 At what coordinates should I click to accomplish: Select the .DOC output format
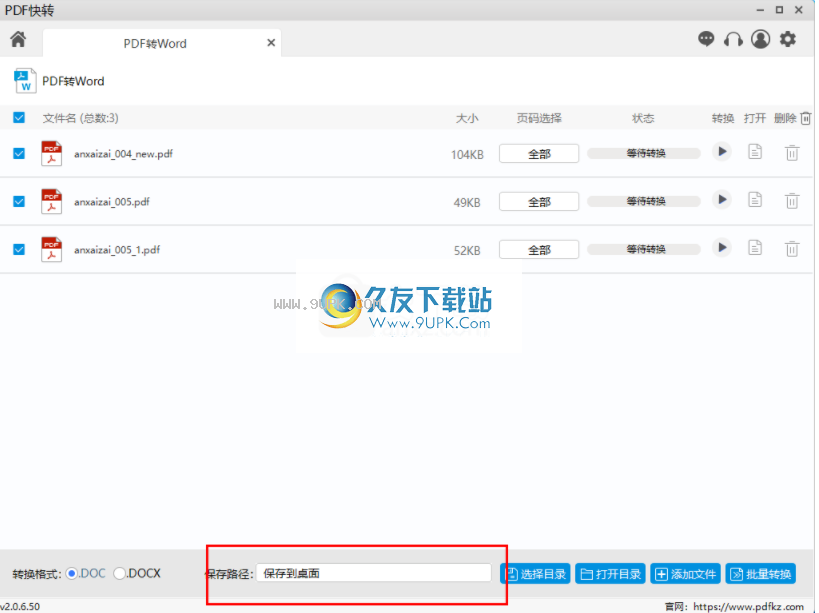click(x=72, y=574)
